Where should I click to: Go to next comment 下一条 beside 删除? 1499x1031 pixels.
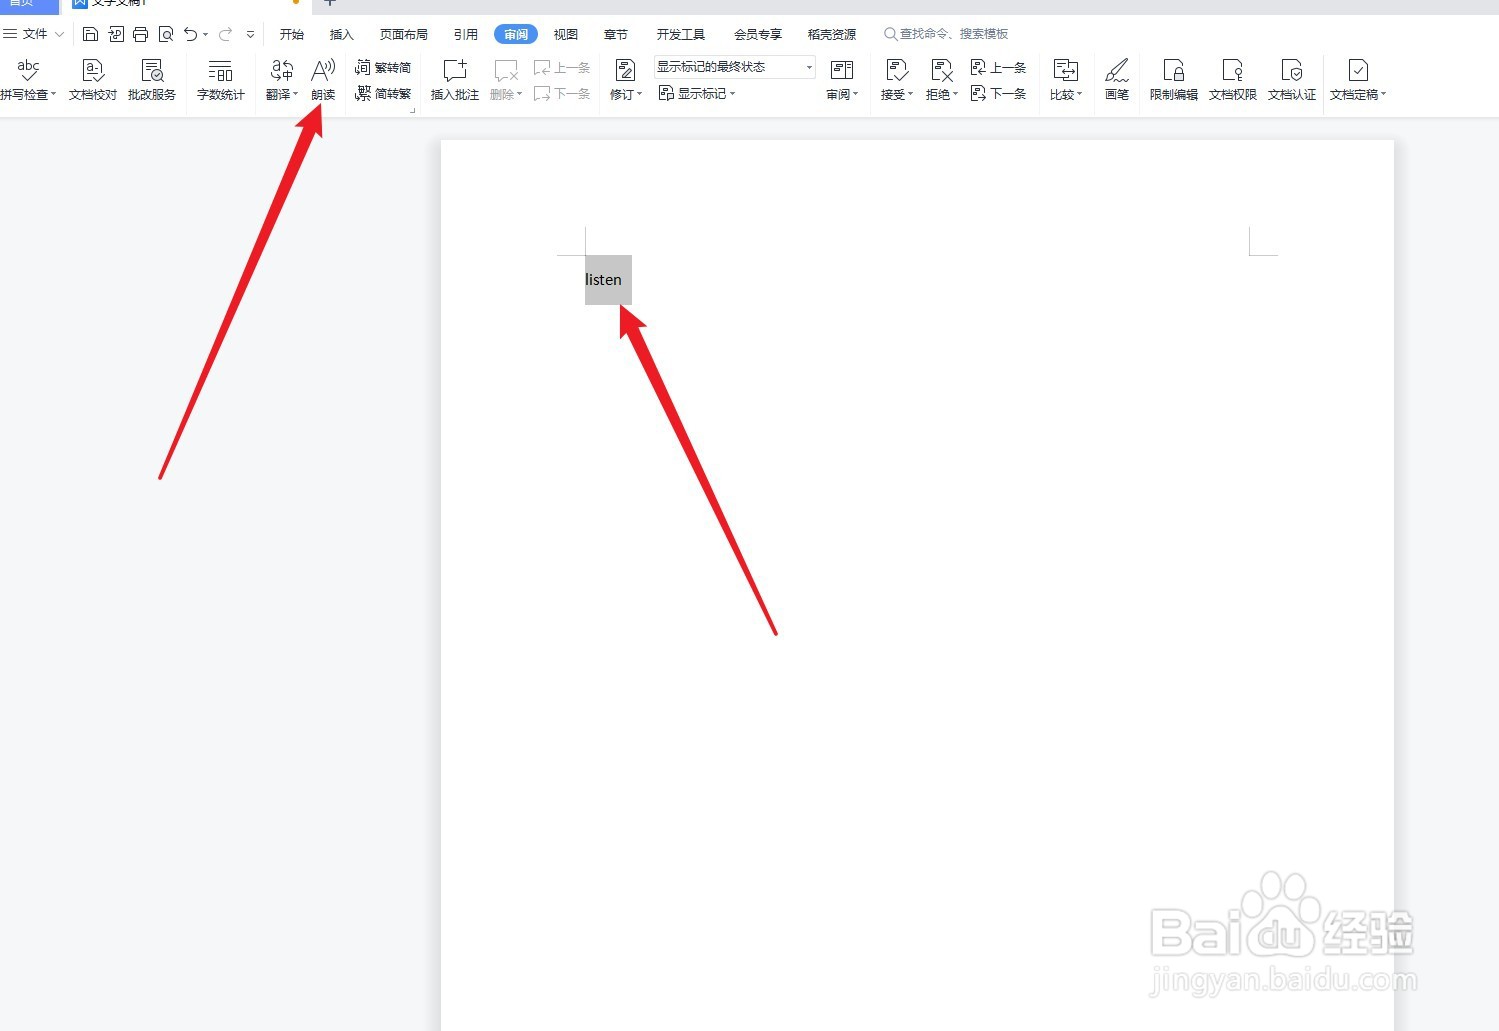[x=562, y=93]
